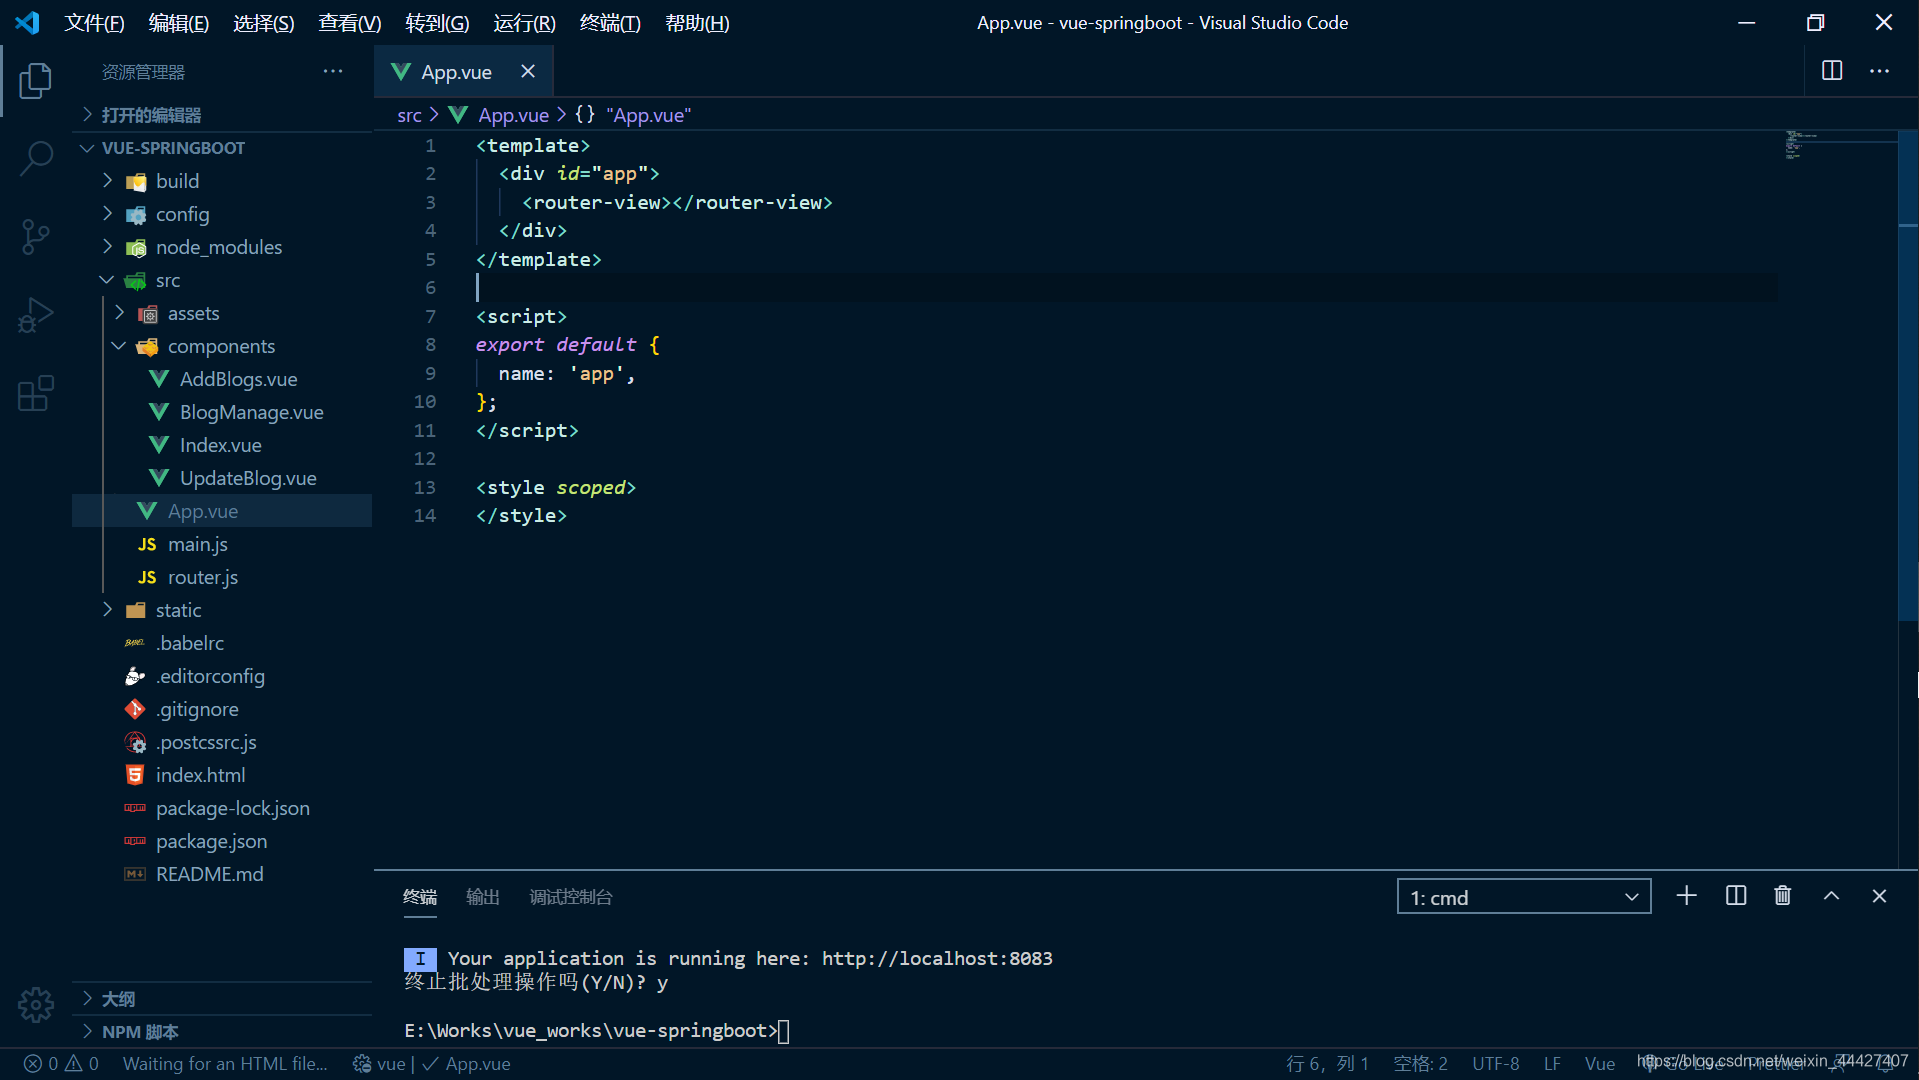Click UTF-8 encoding in status bar
The height and width of the screenshot is (1080, 1919).
pyautogui.click(x=1495, y=1064)
